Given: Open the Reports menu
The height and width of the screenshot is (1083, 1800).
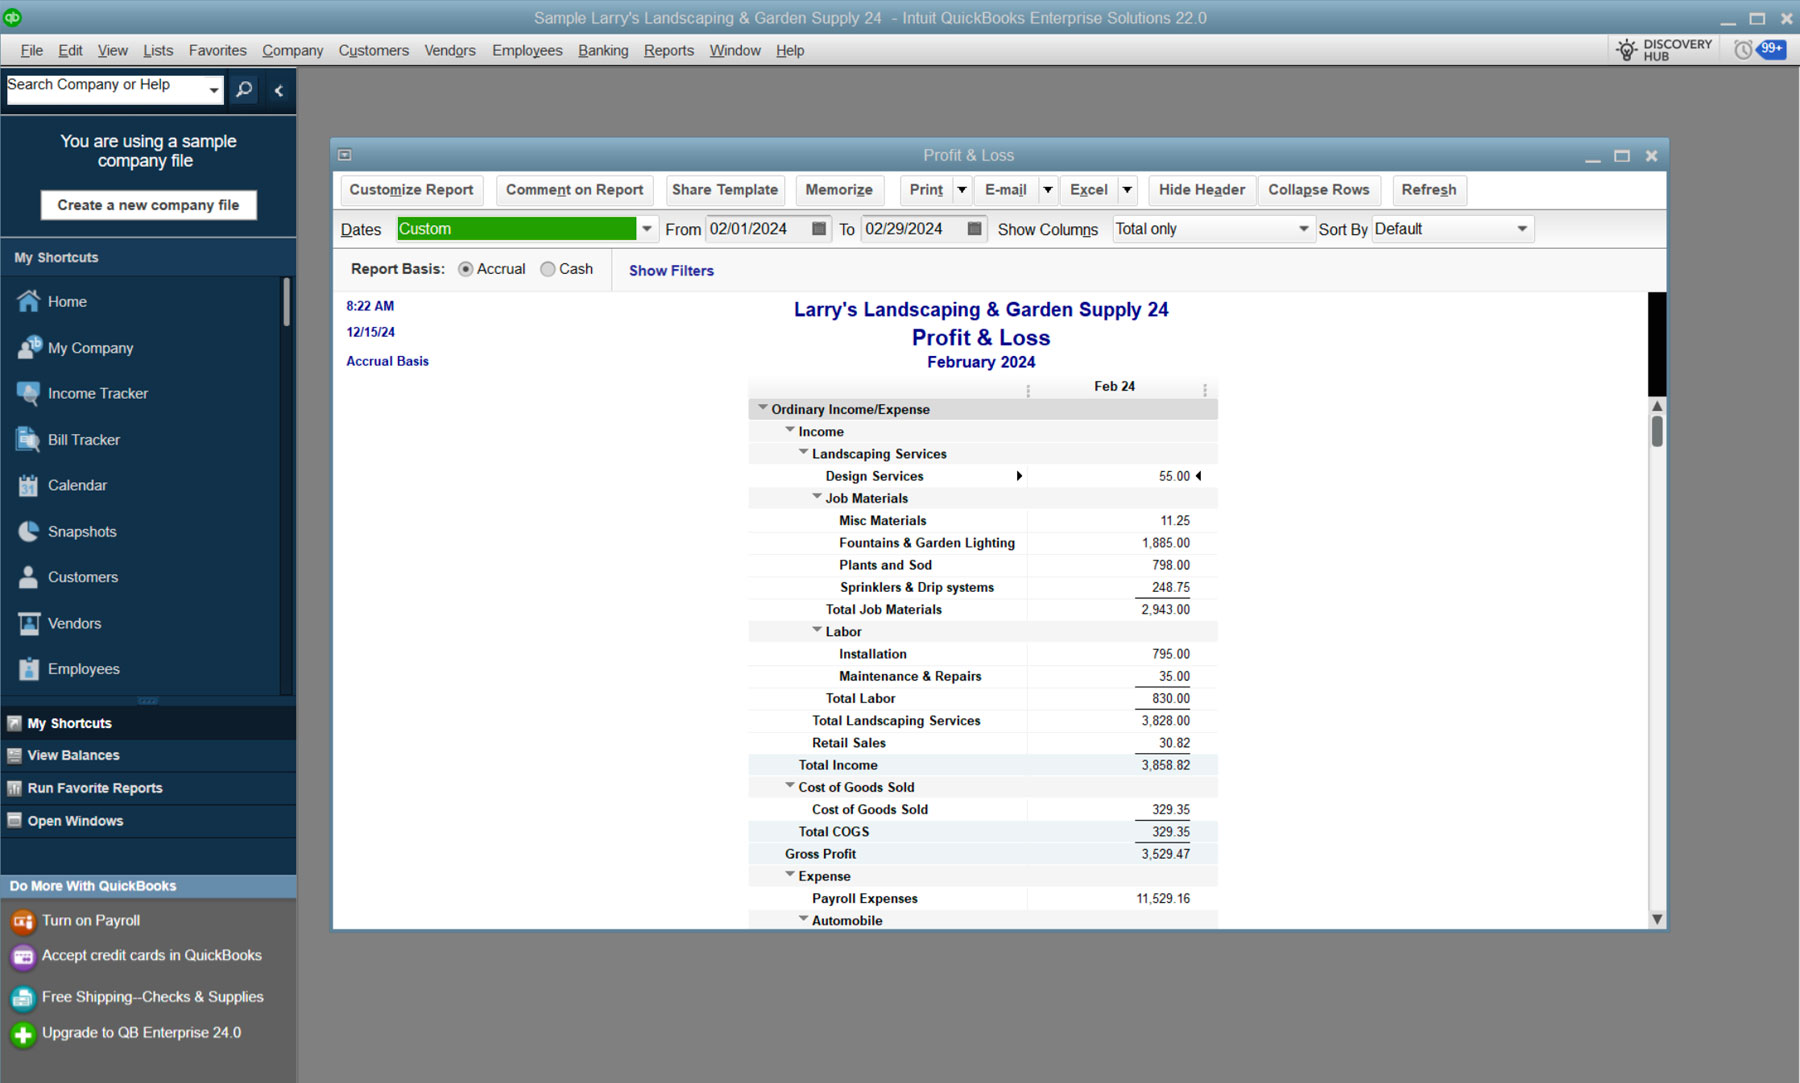Looking at the screenshot, I should click(x=669, y=50).
